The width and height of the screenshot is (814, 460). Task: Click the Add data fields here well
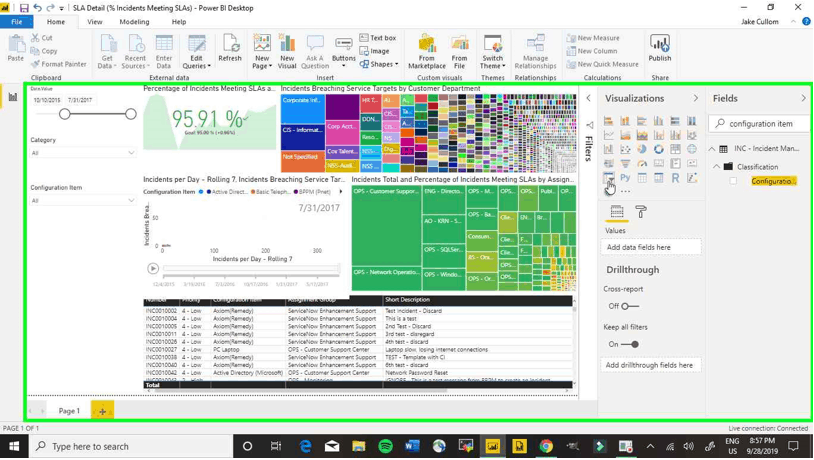651,247
